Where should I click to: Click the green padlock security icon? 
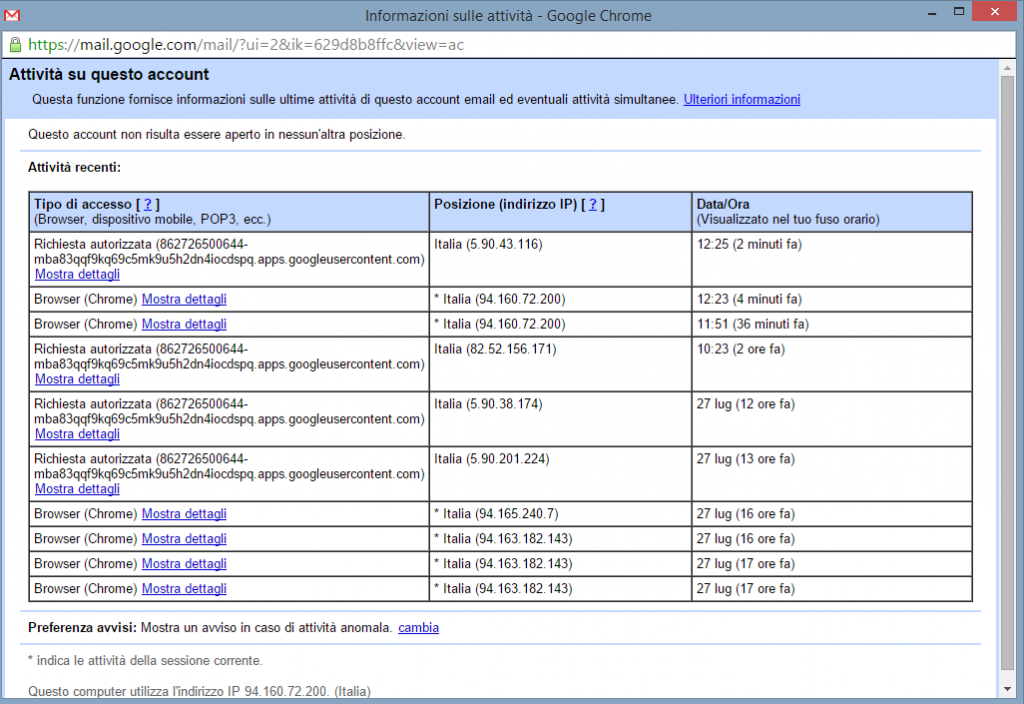point(15,45)
